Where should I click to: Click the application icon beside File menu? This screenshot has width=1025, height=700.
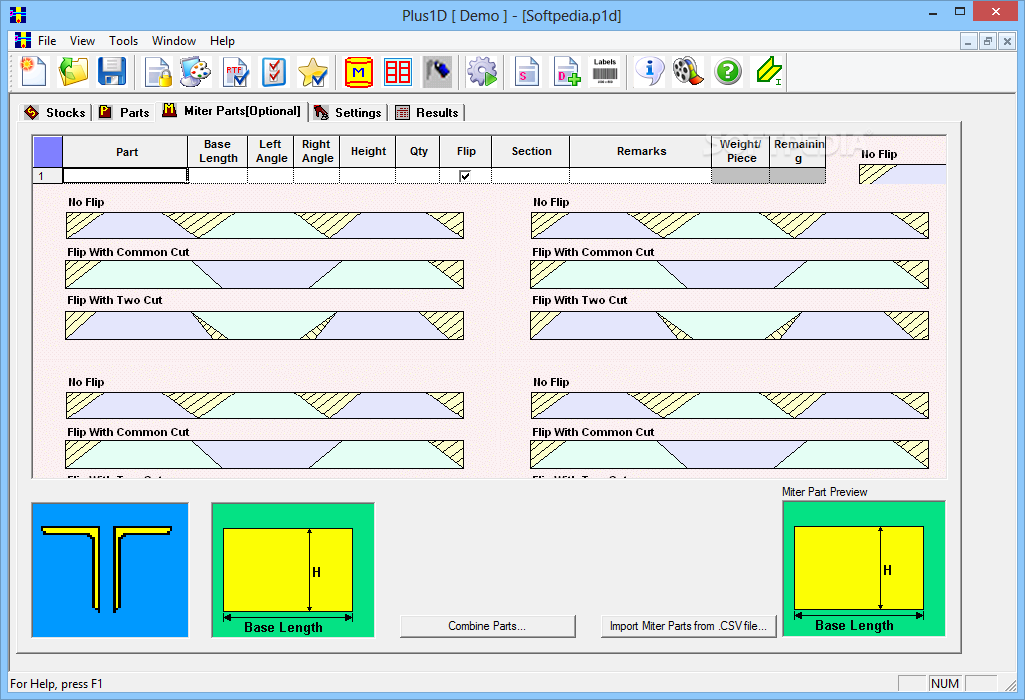tap(23, 41)
